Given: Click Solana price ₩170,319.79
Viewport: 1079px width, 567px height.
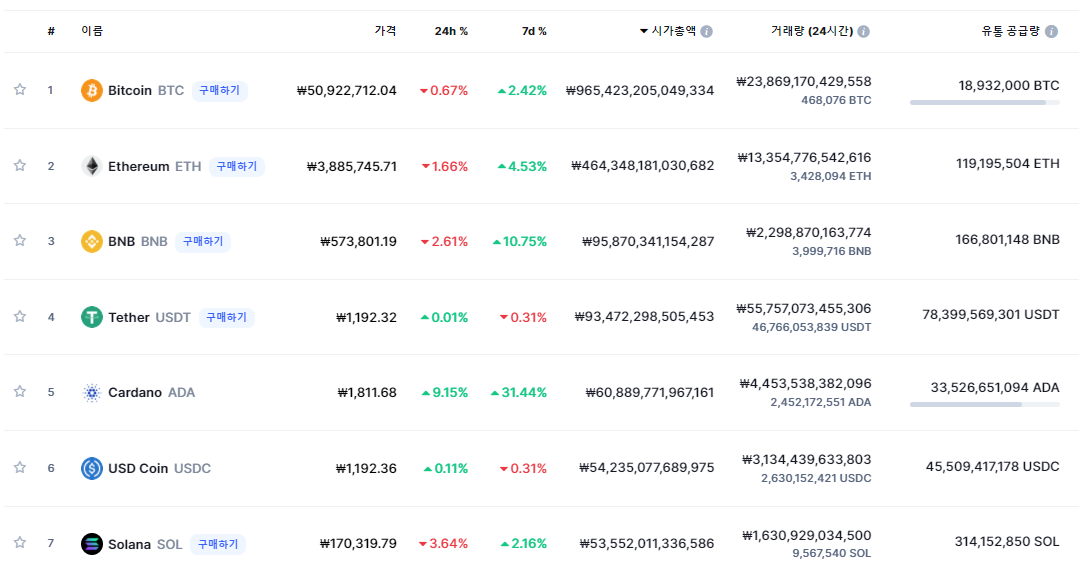Looking at the screenshot, I should click(358, 544).
